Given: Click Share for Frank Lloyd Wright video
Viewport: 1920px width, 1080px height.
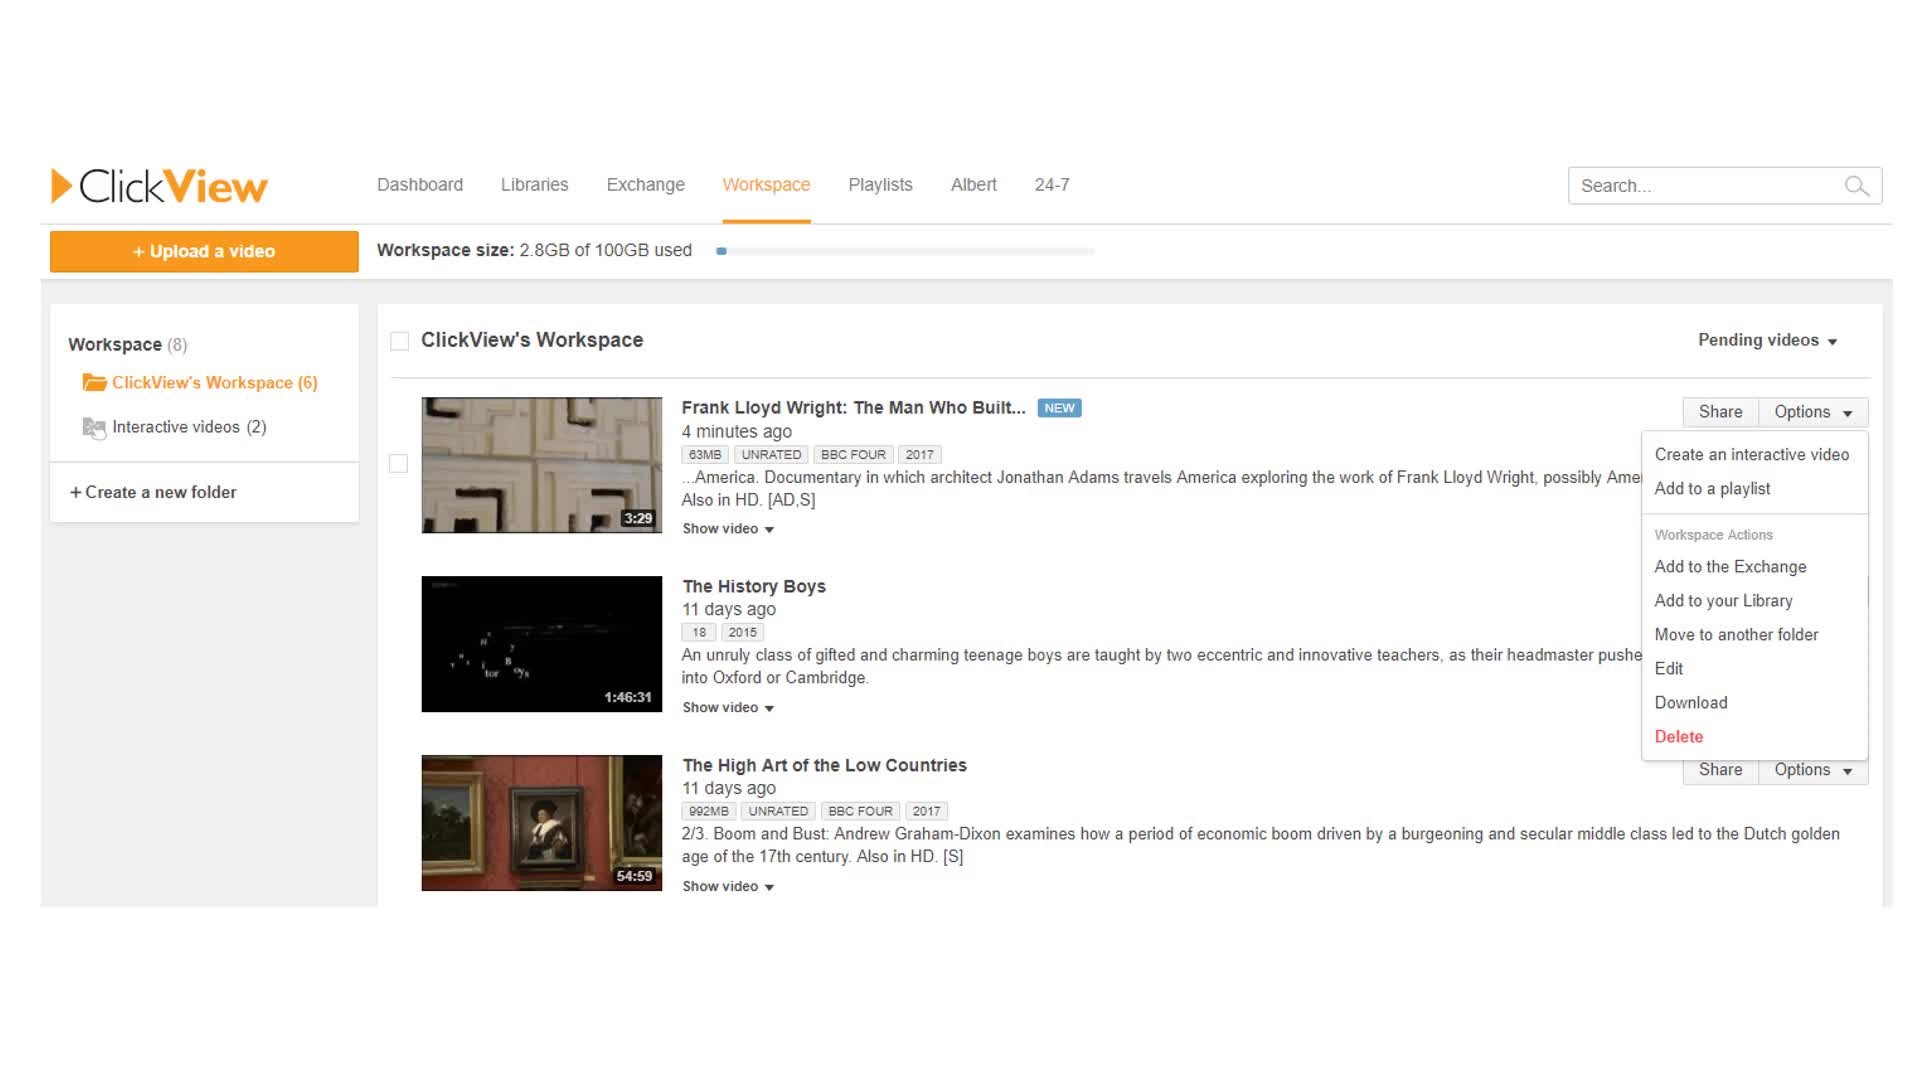Looking at the screenshot, I should tap(1720, 412).
